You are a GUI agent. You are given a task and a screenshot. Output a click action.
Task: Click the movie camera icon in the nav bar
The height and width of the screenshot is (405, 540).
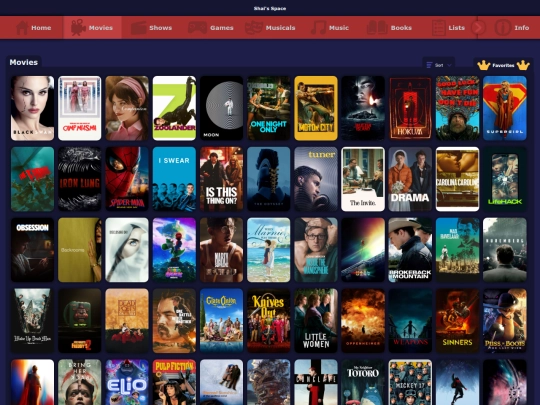78,28
